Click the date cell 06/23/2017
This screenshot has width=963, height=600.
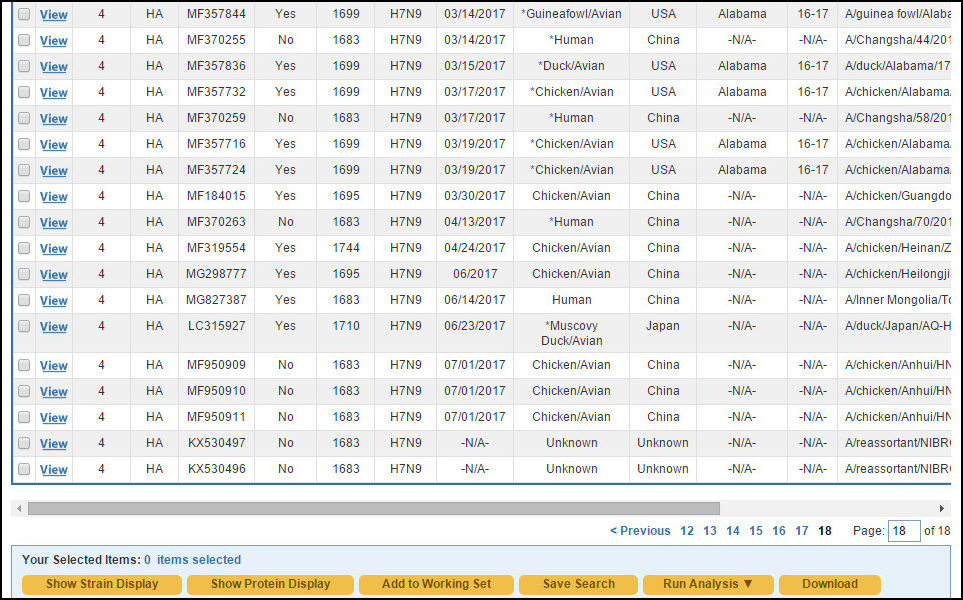click(x=475, y=326)
